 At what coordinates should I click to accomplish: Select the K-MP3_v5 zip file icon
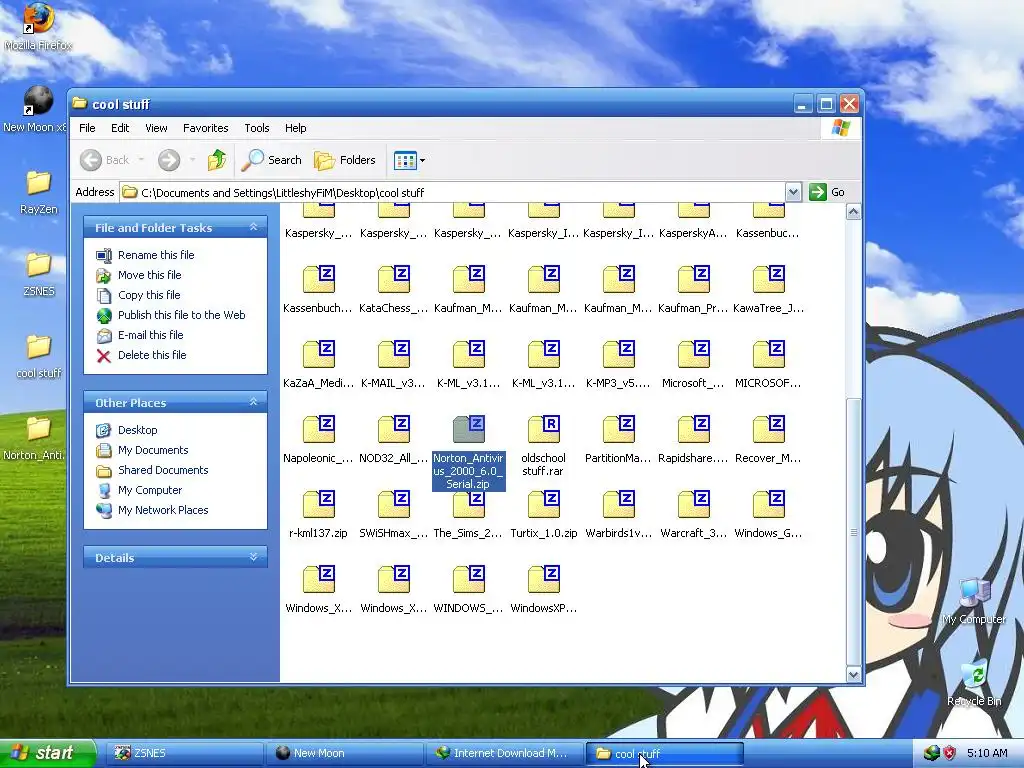[618, 354]
